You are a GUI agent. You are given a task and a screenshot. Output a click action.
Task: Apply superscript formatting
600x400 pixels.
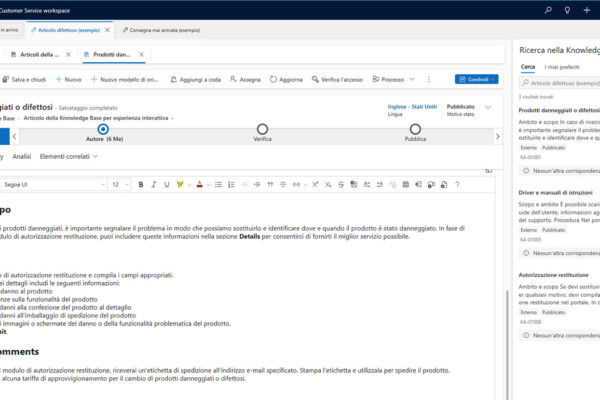pos(315,184)
